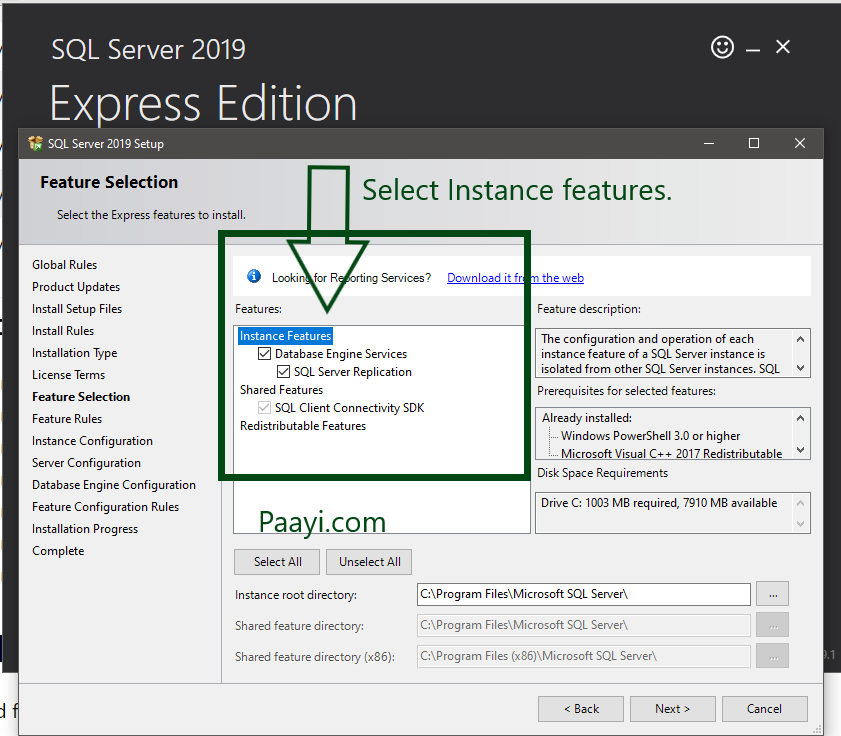The width and height of the screenshot is (841, 736).
Task: Click the browse button for Shared feature directory (x86)
Action: pyautogui.click(x=771, y=656)
